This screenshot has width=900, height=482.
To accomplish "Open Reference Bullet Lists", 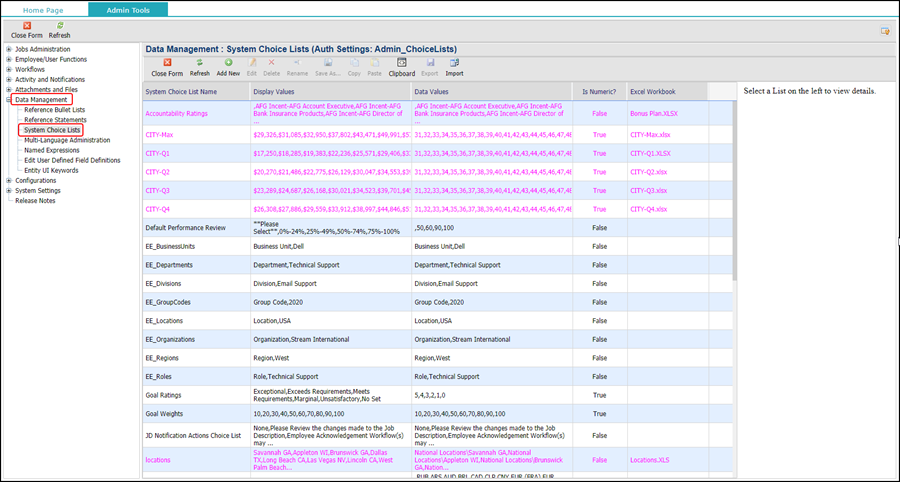I will pyautogui.click(x=54, y=110).
